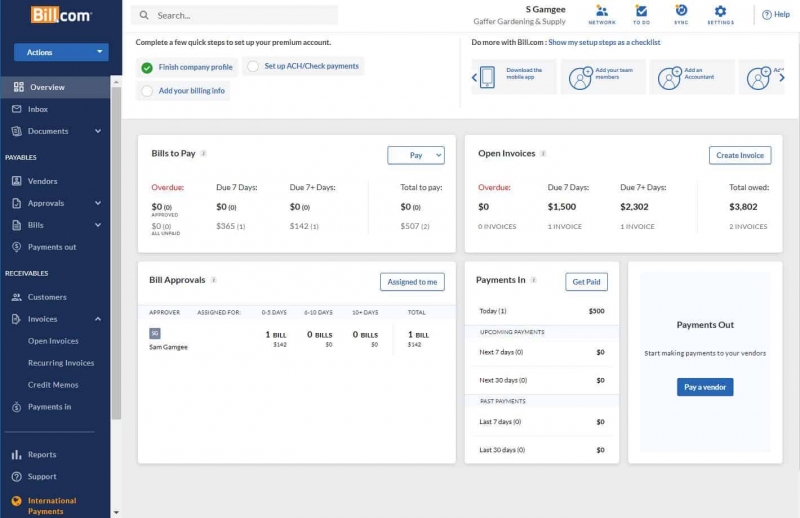800x518 pixels.
Task: Go to Vendors menu item
Action: coord(42,181)
